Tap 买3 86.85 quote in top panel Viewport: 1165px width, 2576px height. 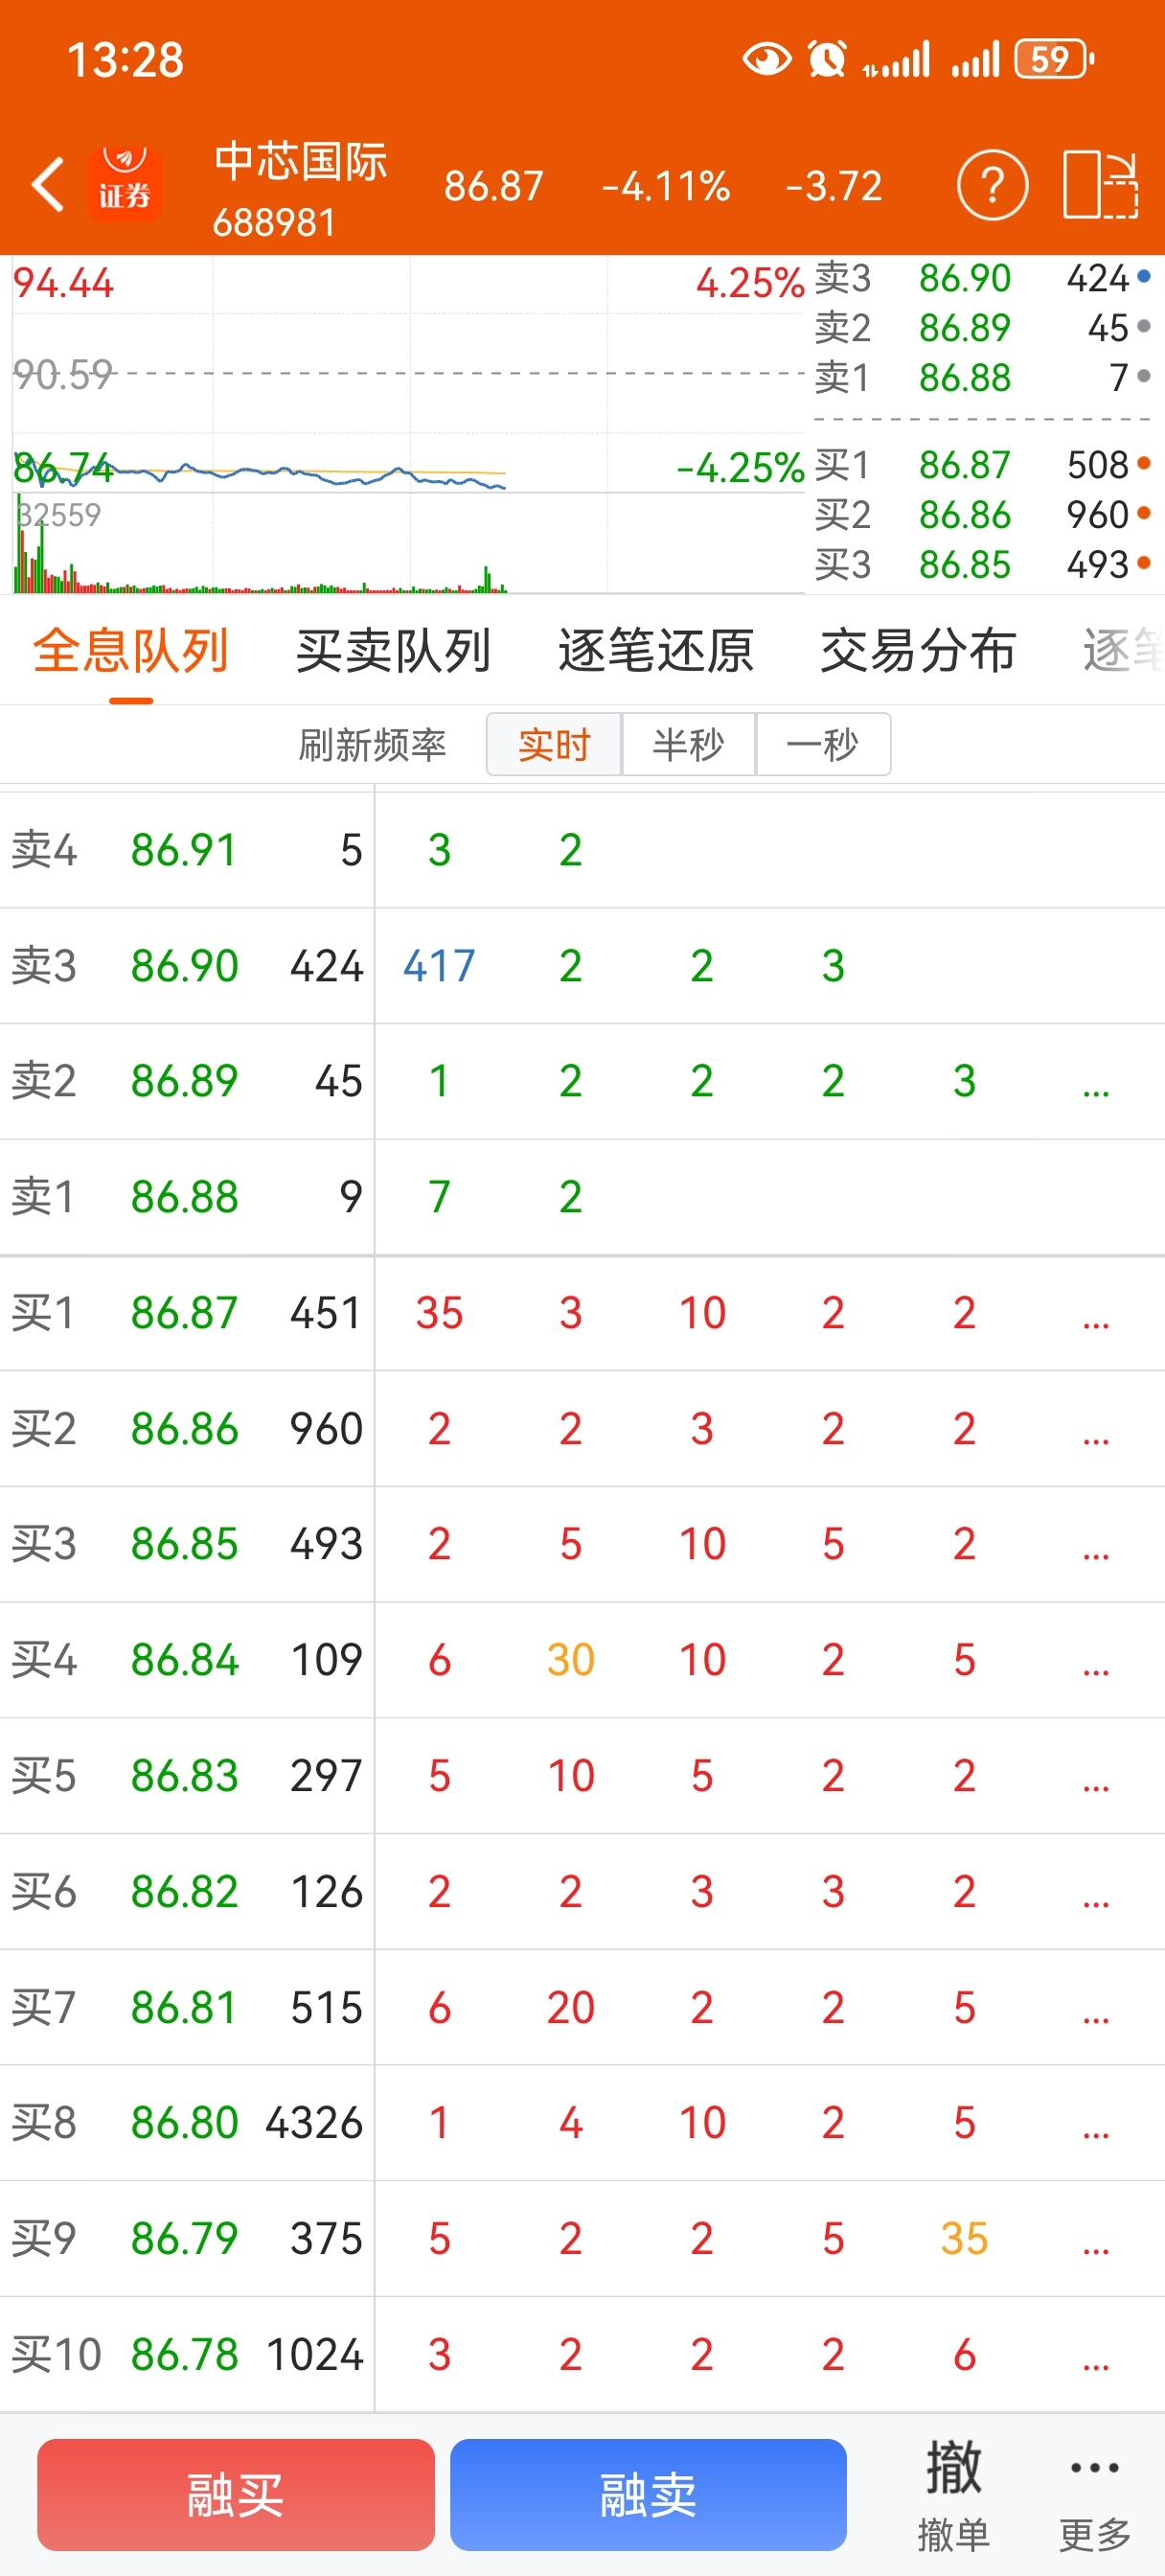[x=982, y=564]
